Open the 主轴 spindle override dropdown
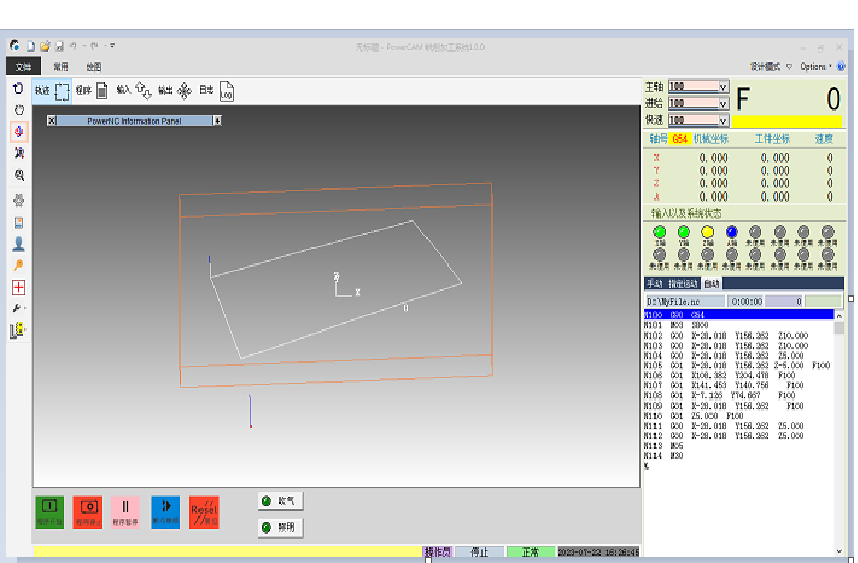Screen dimensions: 858x563 723,86
